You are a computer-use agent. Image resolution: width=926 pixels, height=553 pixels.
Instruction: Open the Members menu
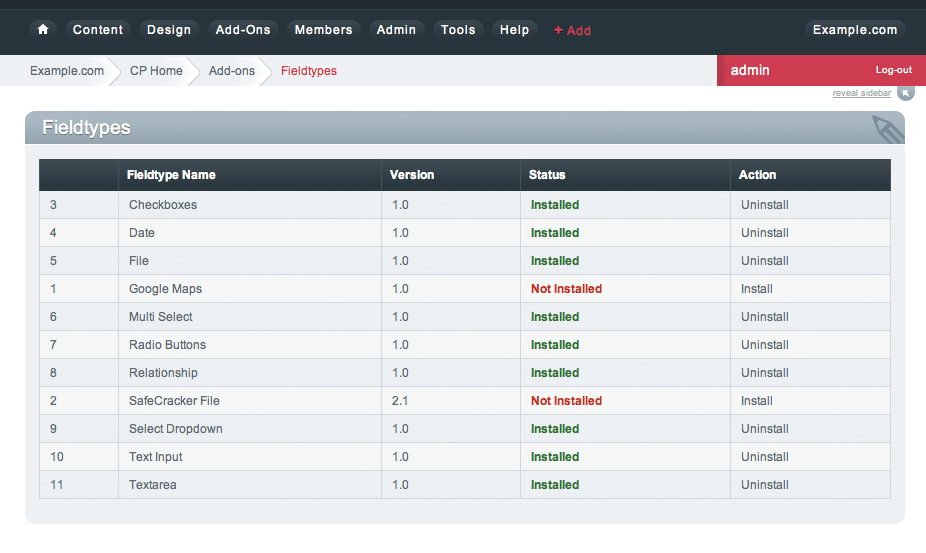click(323, 30)
